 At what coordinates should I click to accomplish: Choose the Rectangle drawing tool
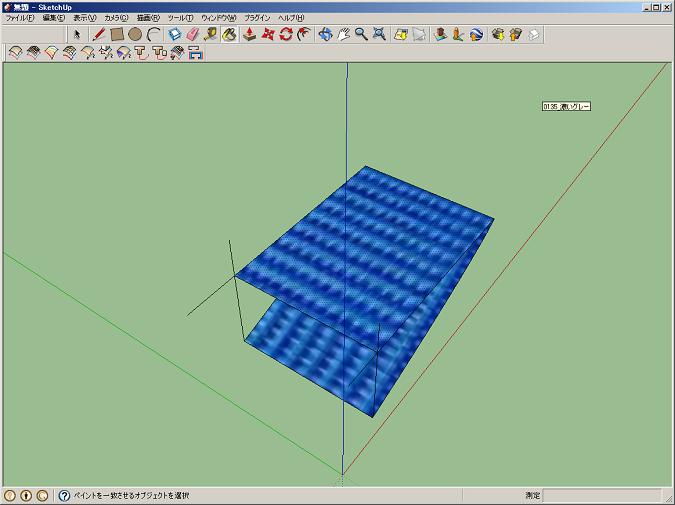(x=117, y=34)
